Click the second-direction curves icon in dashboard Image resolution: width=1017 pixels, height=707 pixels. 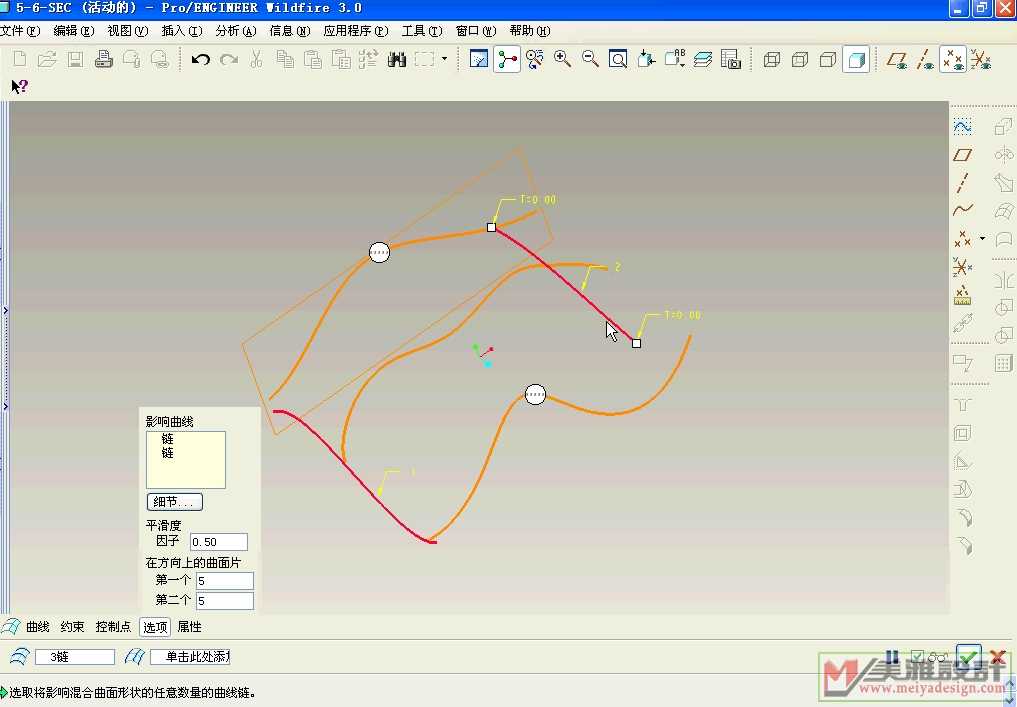coord(134,657)
